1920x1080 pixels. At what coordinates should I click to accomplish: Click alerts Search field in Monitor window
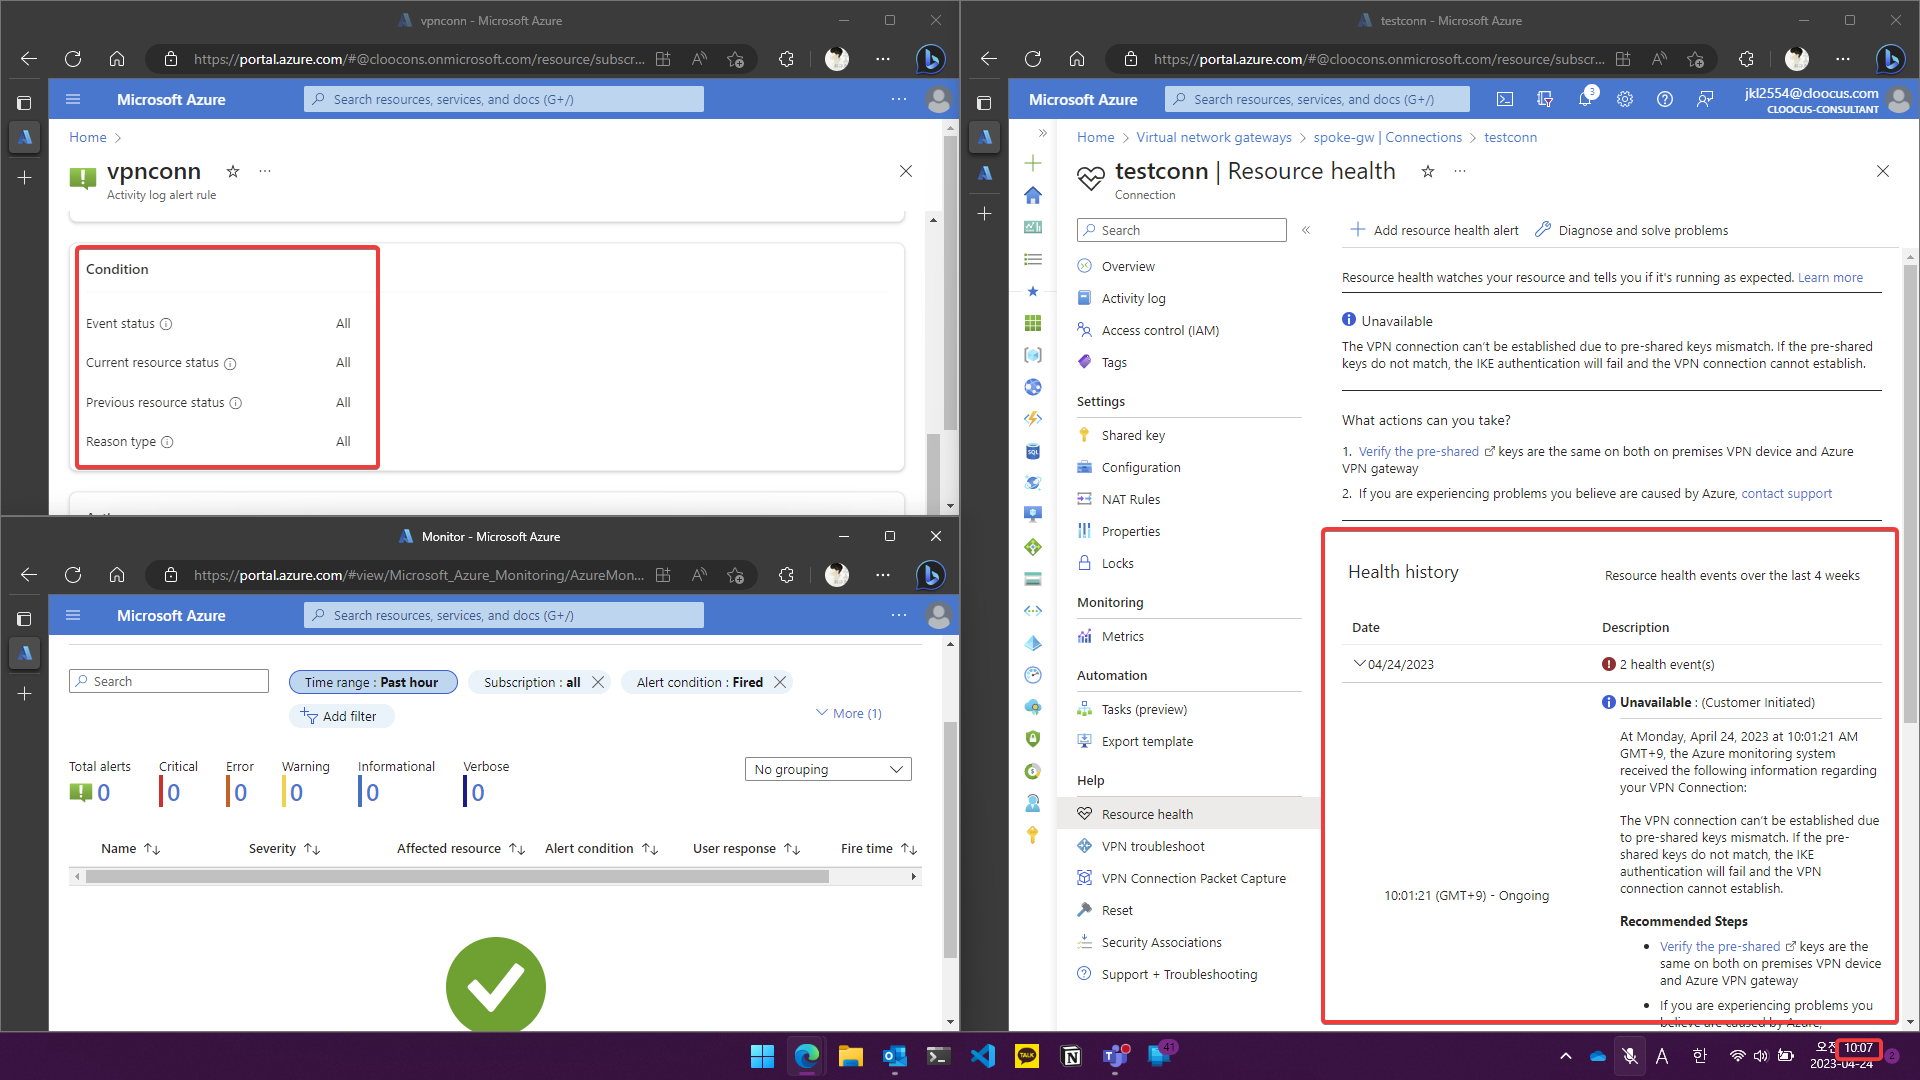pyautogui.click(x=169, y=681)
